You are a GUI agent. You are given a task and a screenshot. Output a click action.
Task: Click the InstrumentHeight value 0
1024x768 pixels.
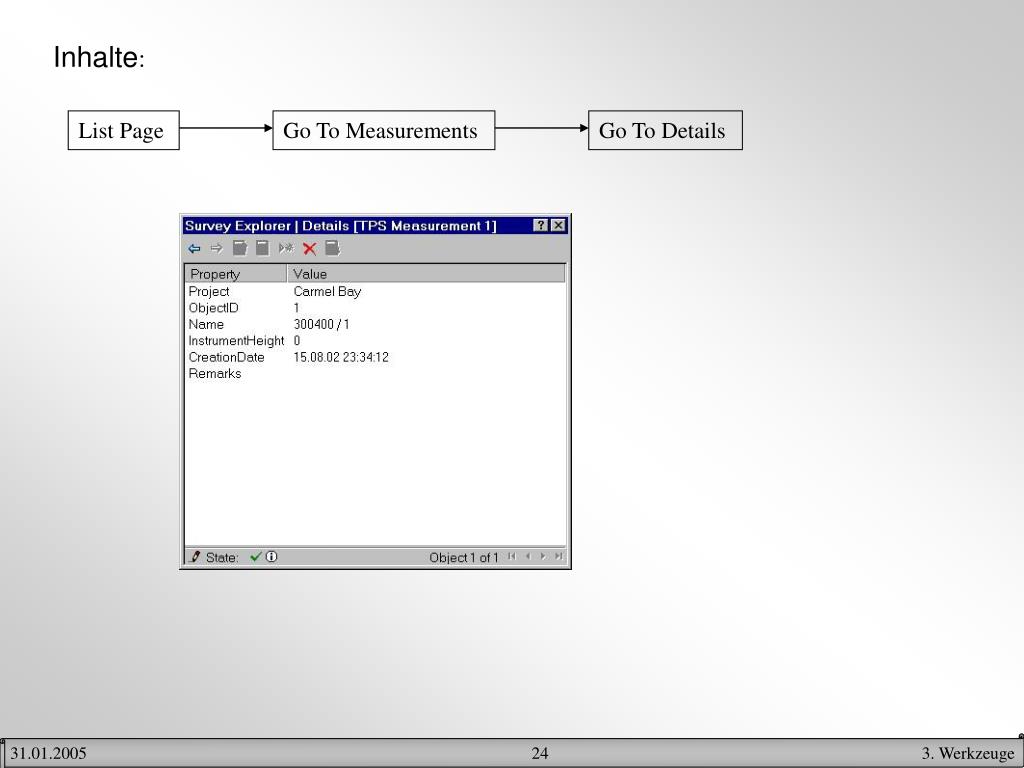click(296, 340)
